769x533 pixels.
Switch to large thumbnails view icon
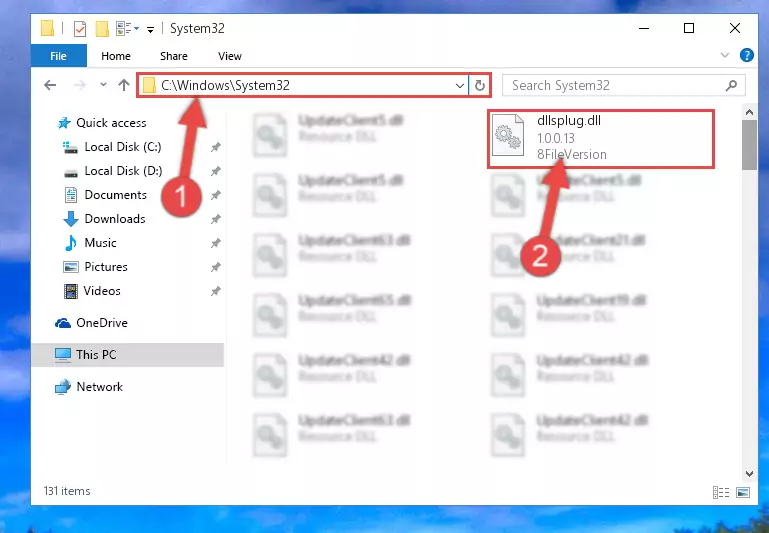coord(743,492)
